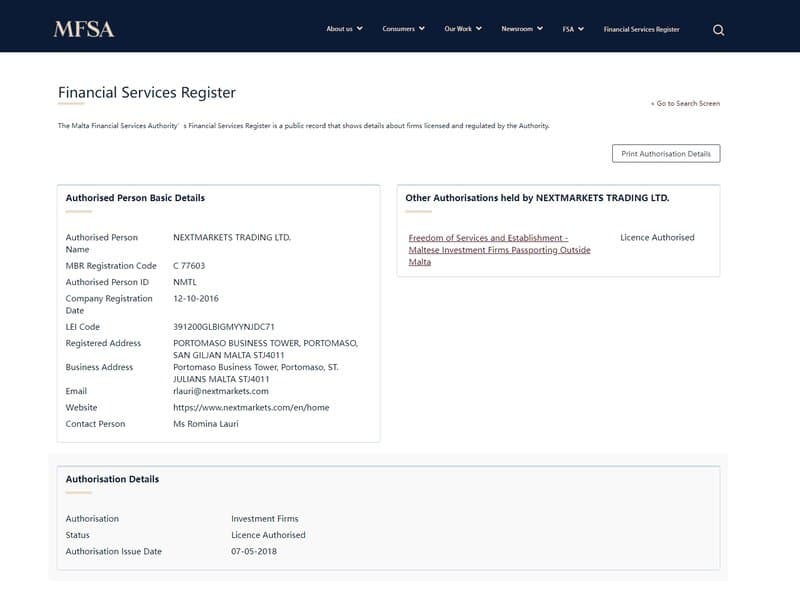
Task: Expand the Consumers dropdown chevron
Action: [420, 29]
